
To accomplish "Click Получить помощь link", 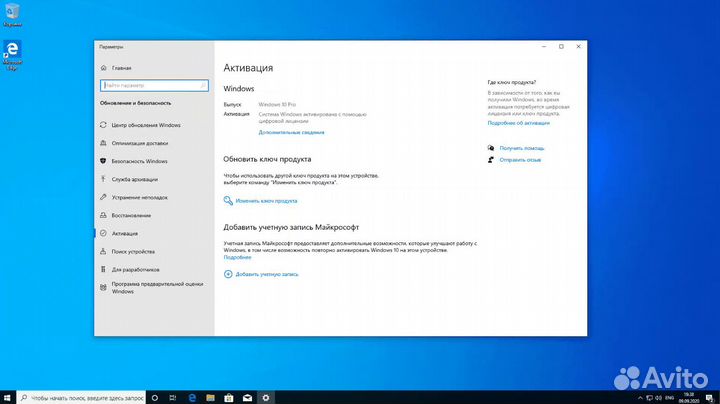I will (x=522, y=148).
